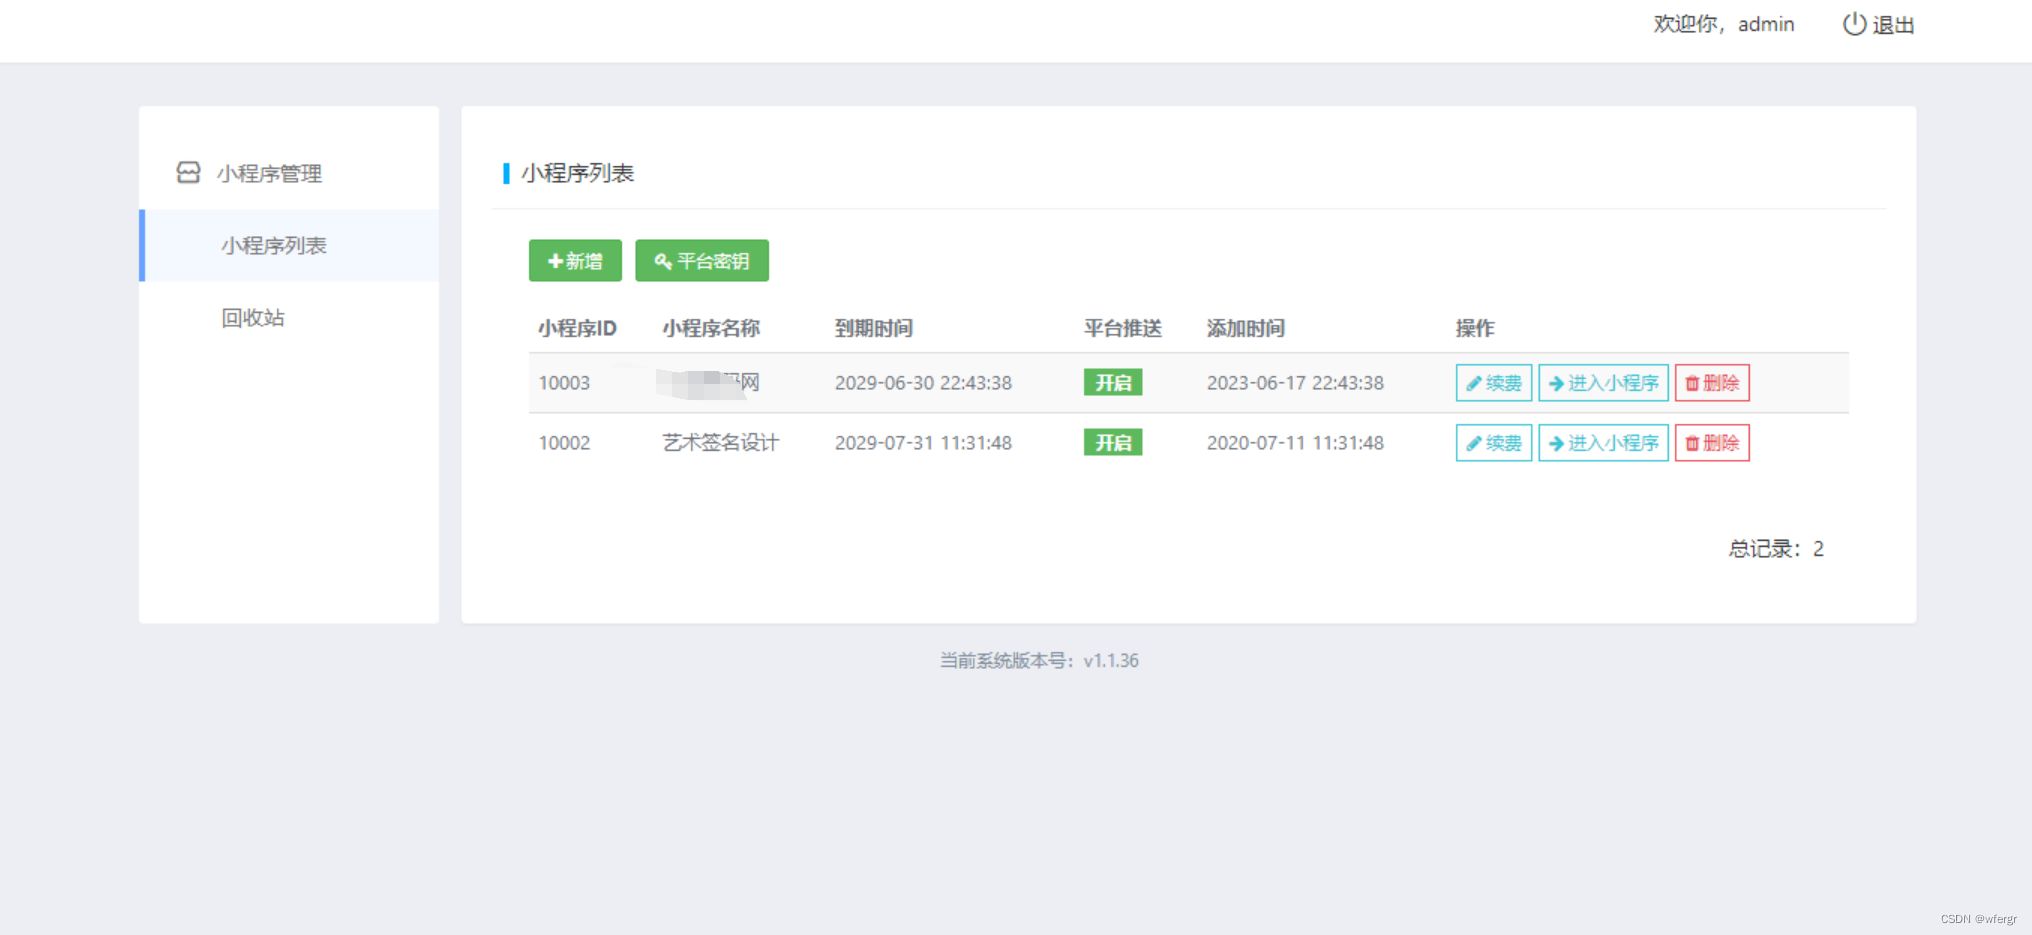Click the key icon on the 平台密钥 button
The width and height of the screenshot is (2032, 935).
coord(661,261)
